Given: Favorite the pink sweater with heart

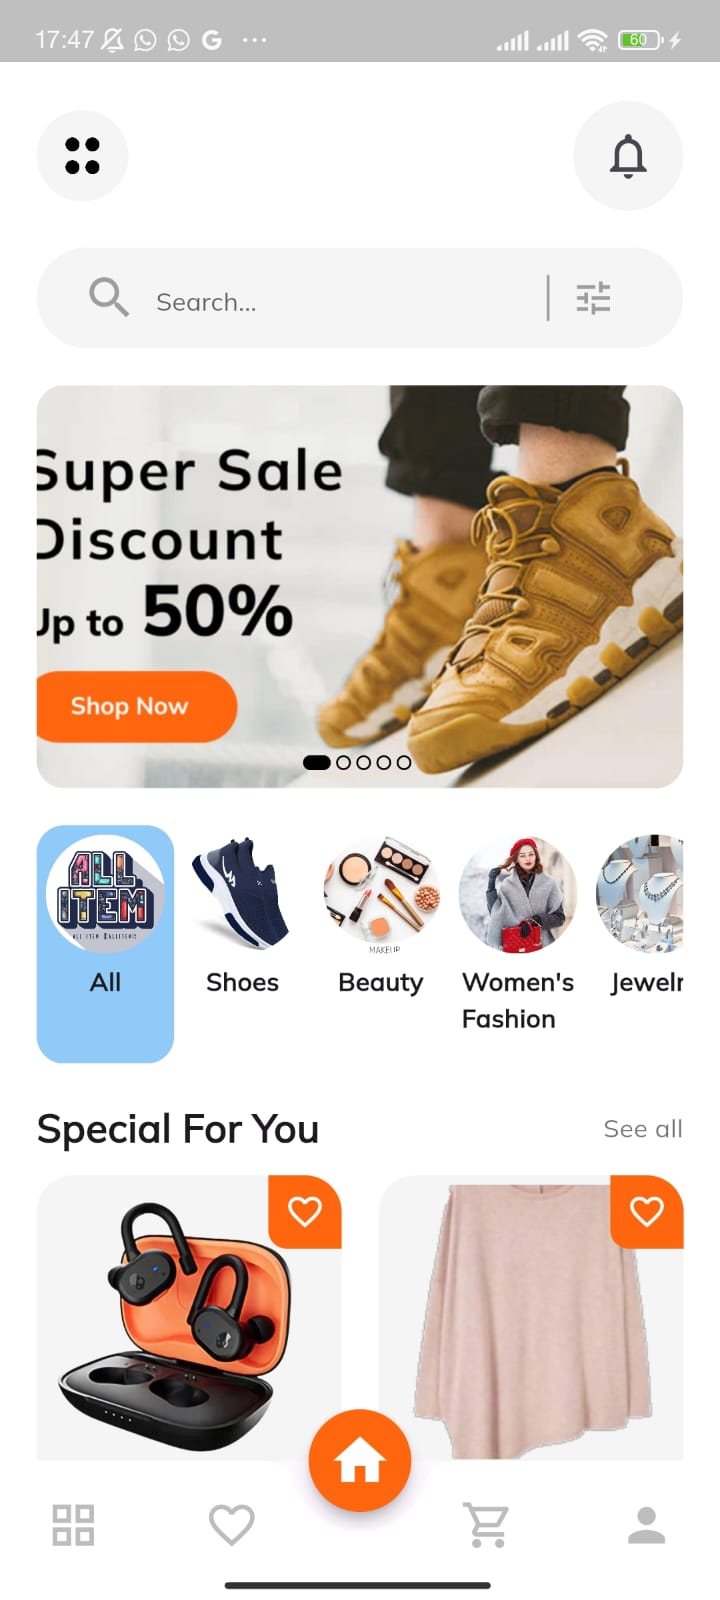Looking at the screenshot, I should pyautogui.click(x=647, y=1211).
